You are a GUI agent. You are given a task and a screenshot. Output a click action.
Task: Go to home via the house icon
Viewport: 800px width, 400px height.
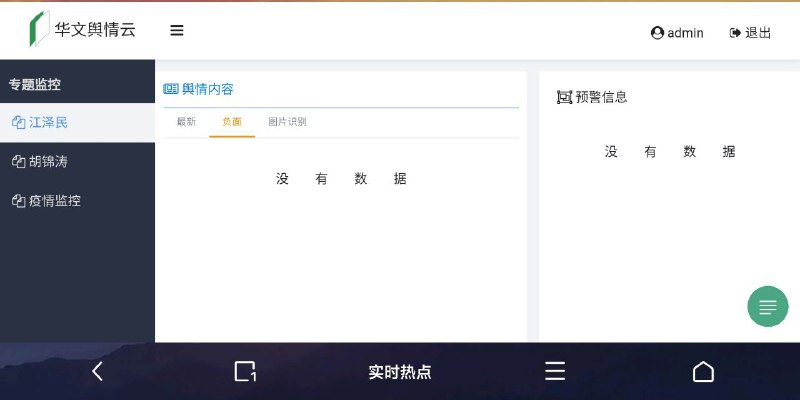click(703, 371)
